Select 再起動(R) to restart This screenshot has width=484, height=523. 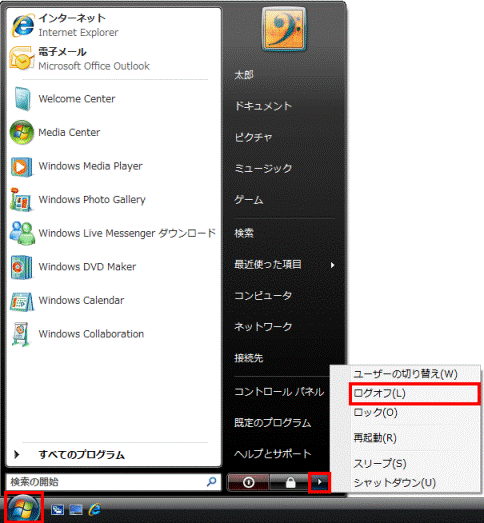point(375,438)
